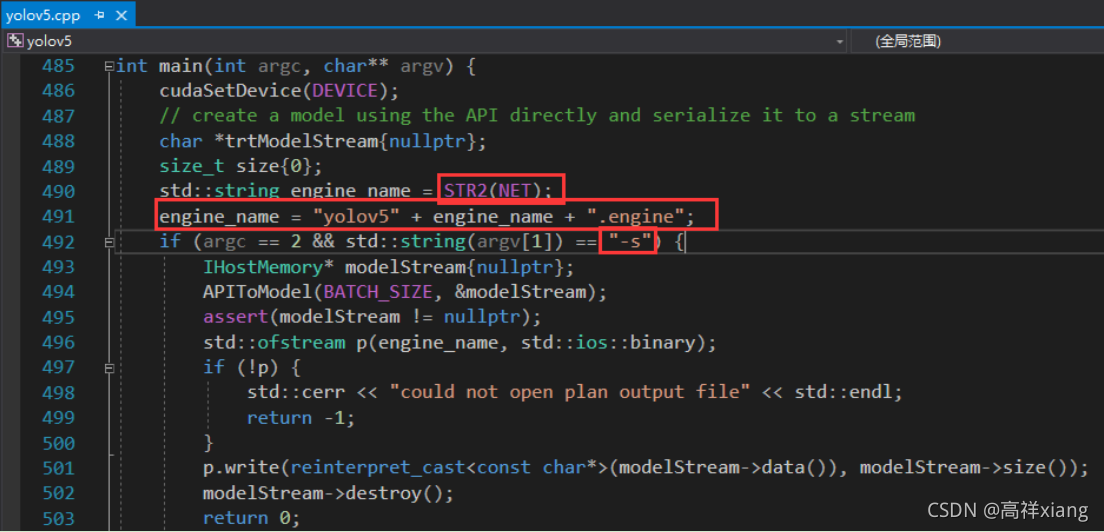
Task: Click the return -1 statement
Action: pyautogui.click(x=301, y=418)
